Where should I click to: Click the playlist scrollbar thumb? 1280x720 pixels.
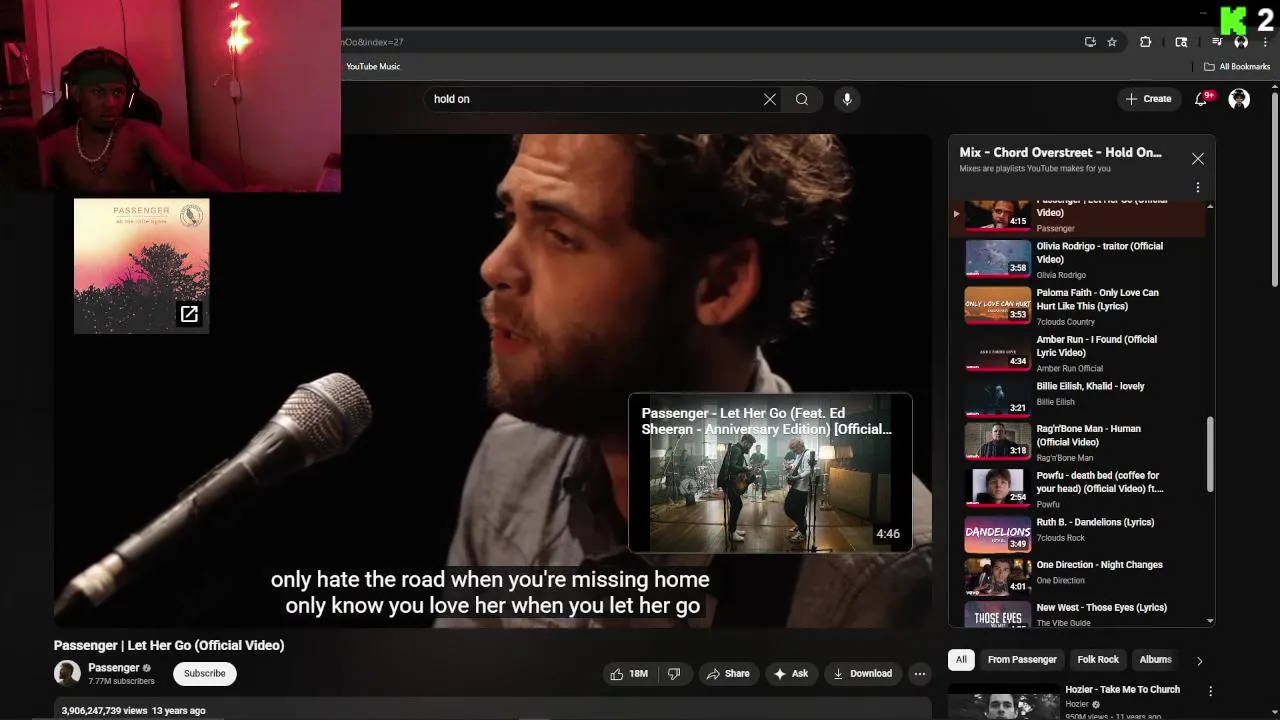point(1210,455)
